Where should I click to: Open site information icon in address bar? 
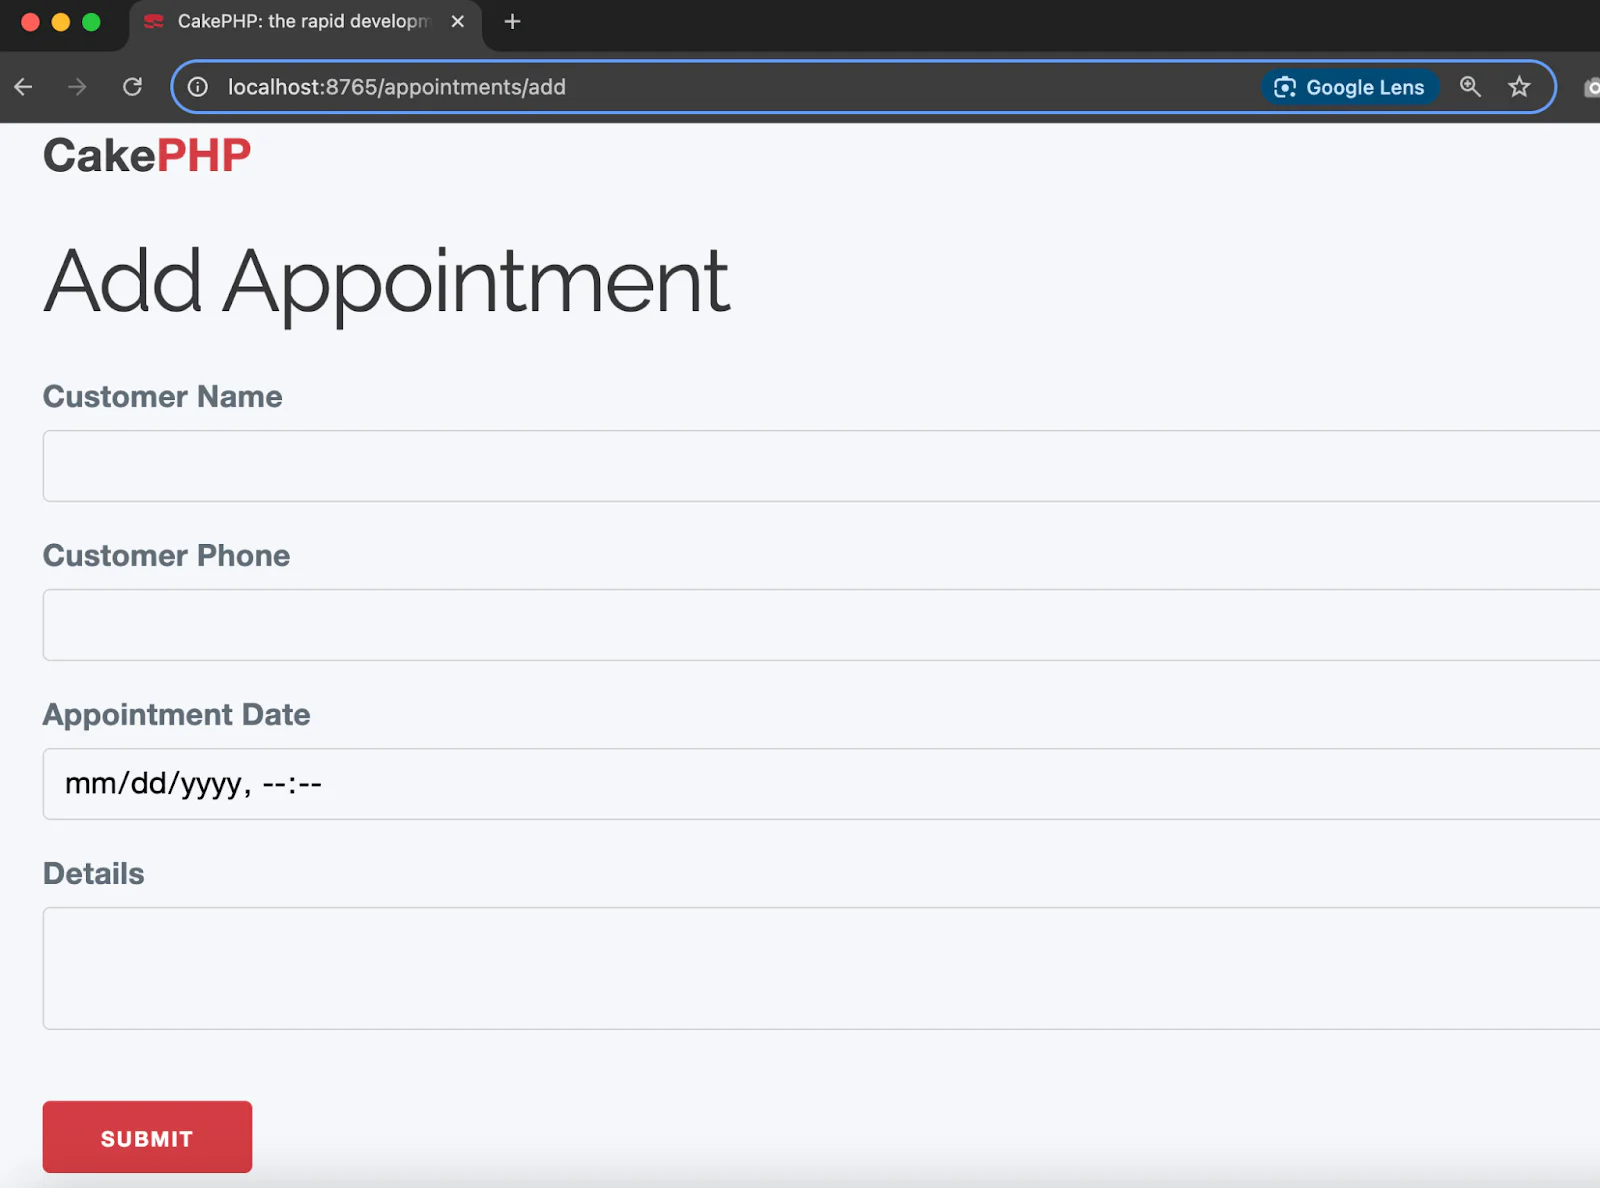198,87
